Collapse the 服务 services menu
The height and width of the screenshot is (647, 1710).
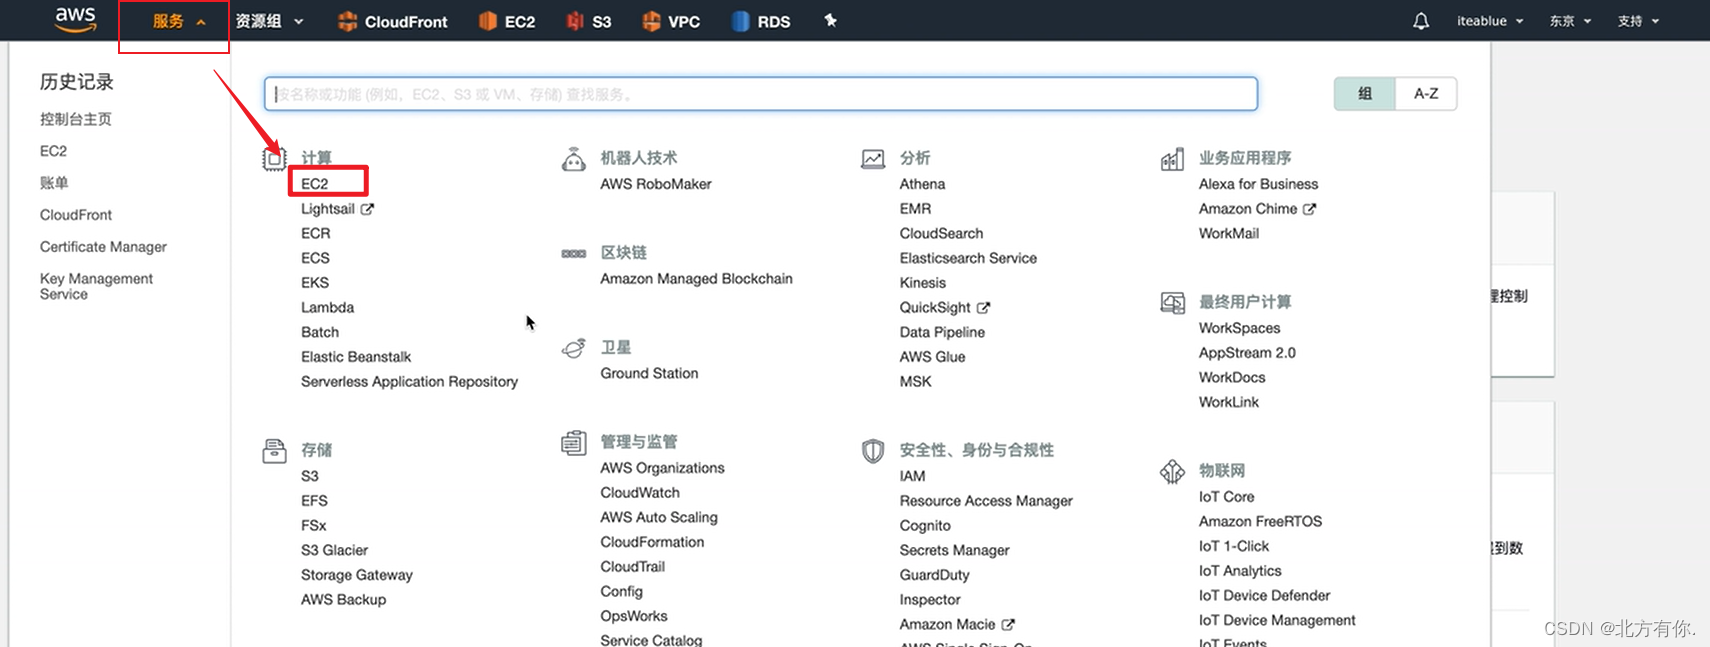179,21
